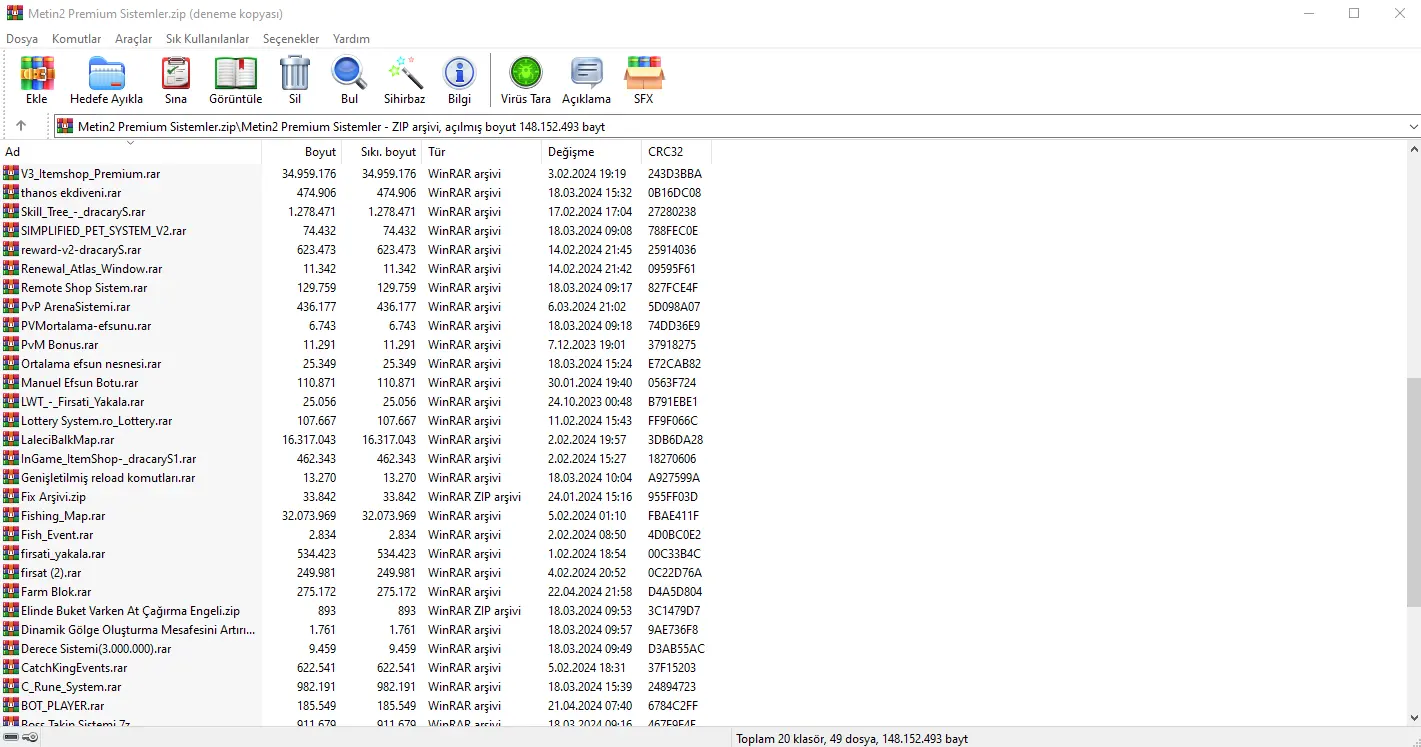Sort by the Ad column header
1421x747 pixels.
[x=131, y=152]
